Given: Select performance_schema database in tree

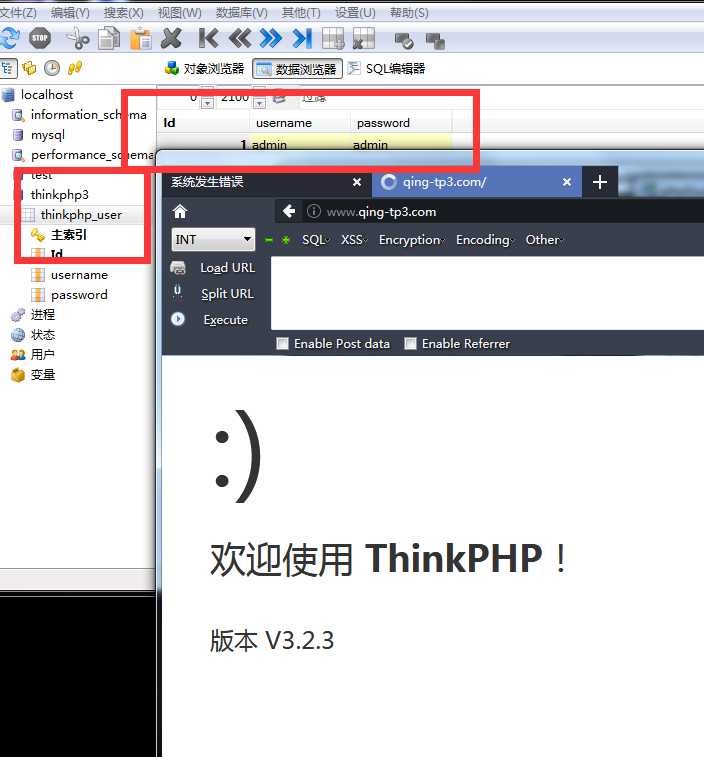Looking at the screenshot, I should 92,155.
